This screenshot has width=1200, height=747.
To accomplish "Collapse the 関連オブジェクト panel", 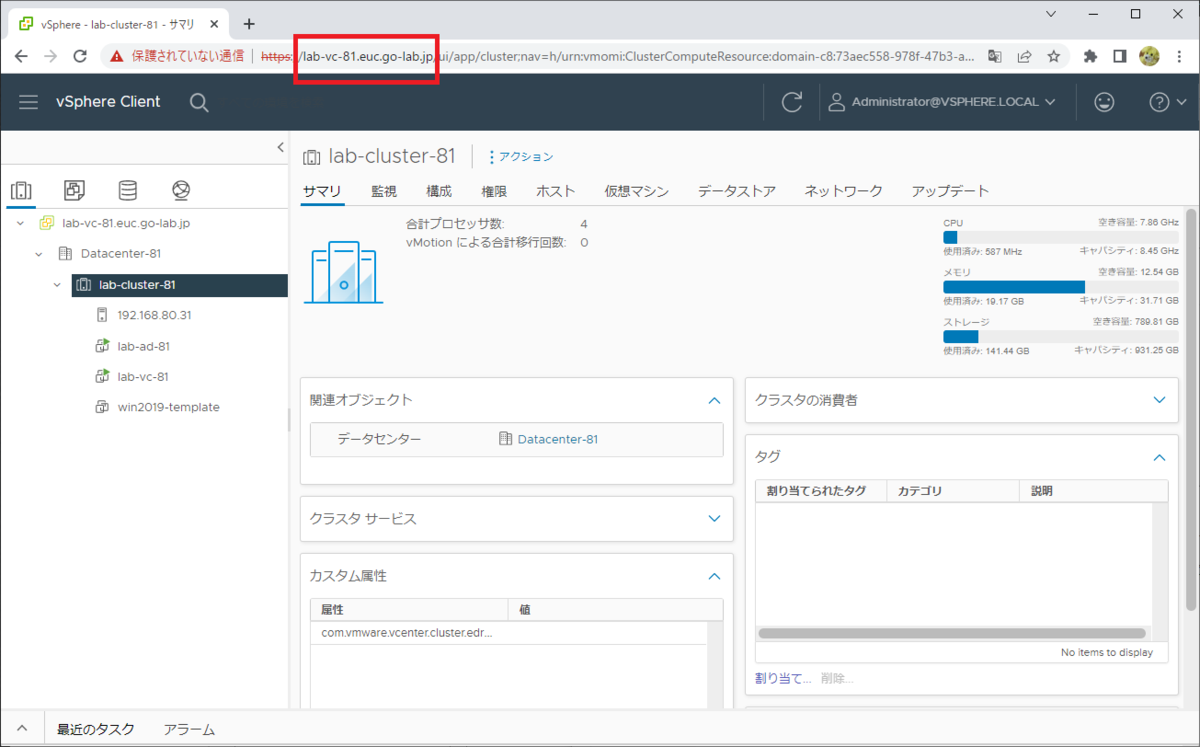I will (x=714, y=400).
